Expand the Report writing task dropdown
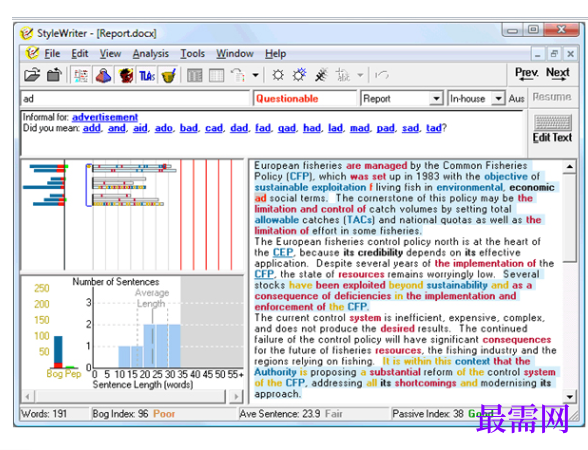Viewport: 588px width, 450px height. tap(436, 99)
